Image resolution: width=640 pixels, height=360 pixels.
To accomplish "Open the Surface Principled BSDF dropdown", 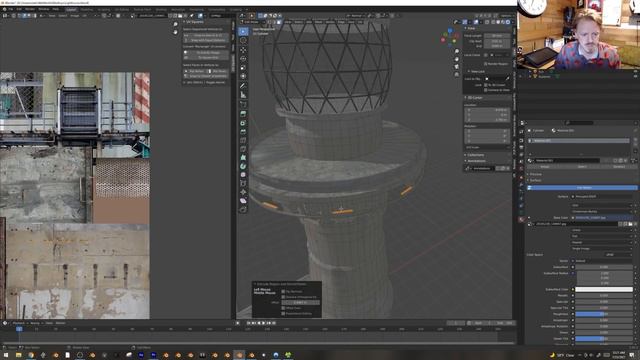I will [603, 197].
